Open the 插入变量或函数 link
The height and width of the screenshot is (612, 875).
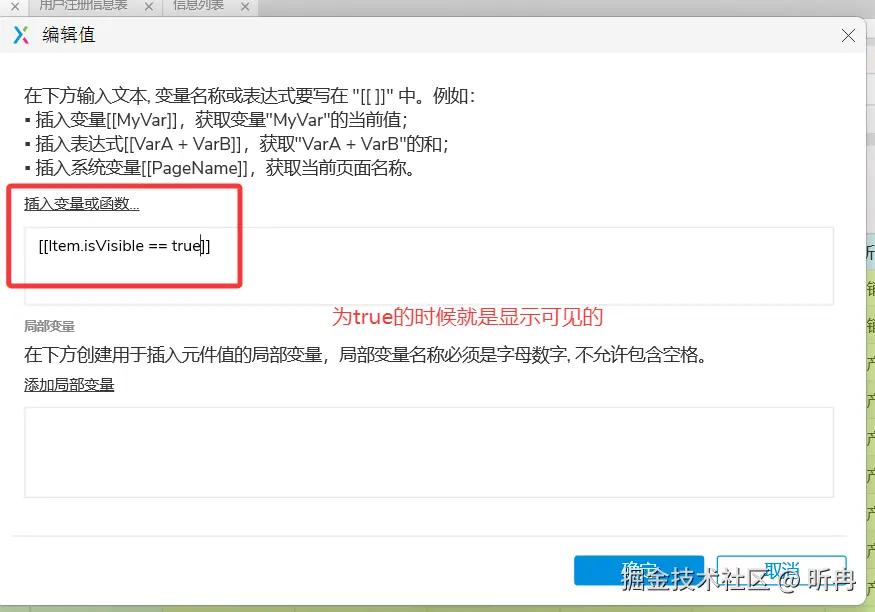81,204
